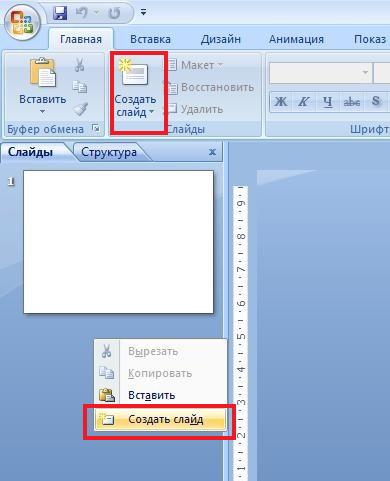Image resolution: width=390 pixels, height=481 pixels.
Task: Open the Quick Access Toolbar customize dropdown
Action: [x=143, y=13]
